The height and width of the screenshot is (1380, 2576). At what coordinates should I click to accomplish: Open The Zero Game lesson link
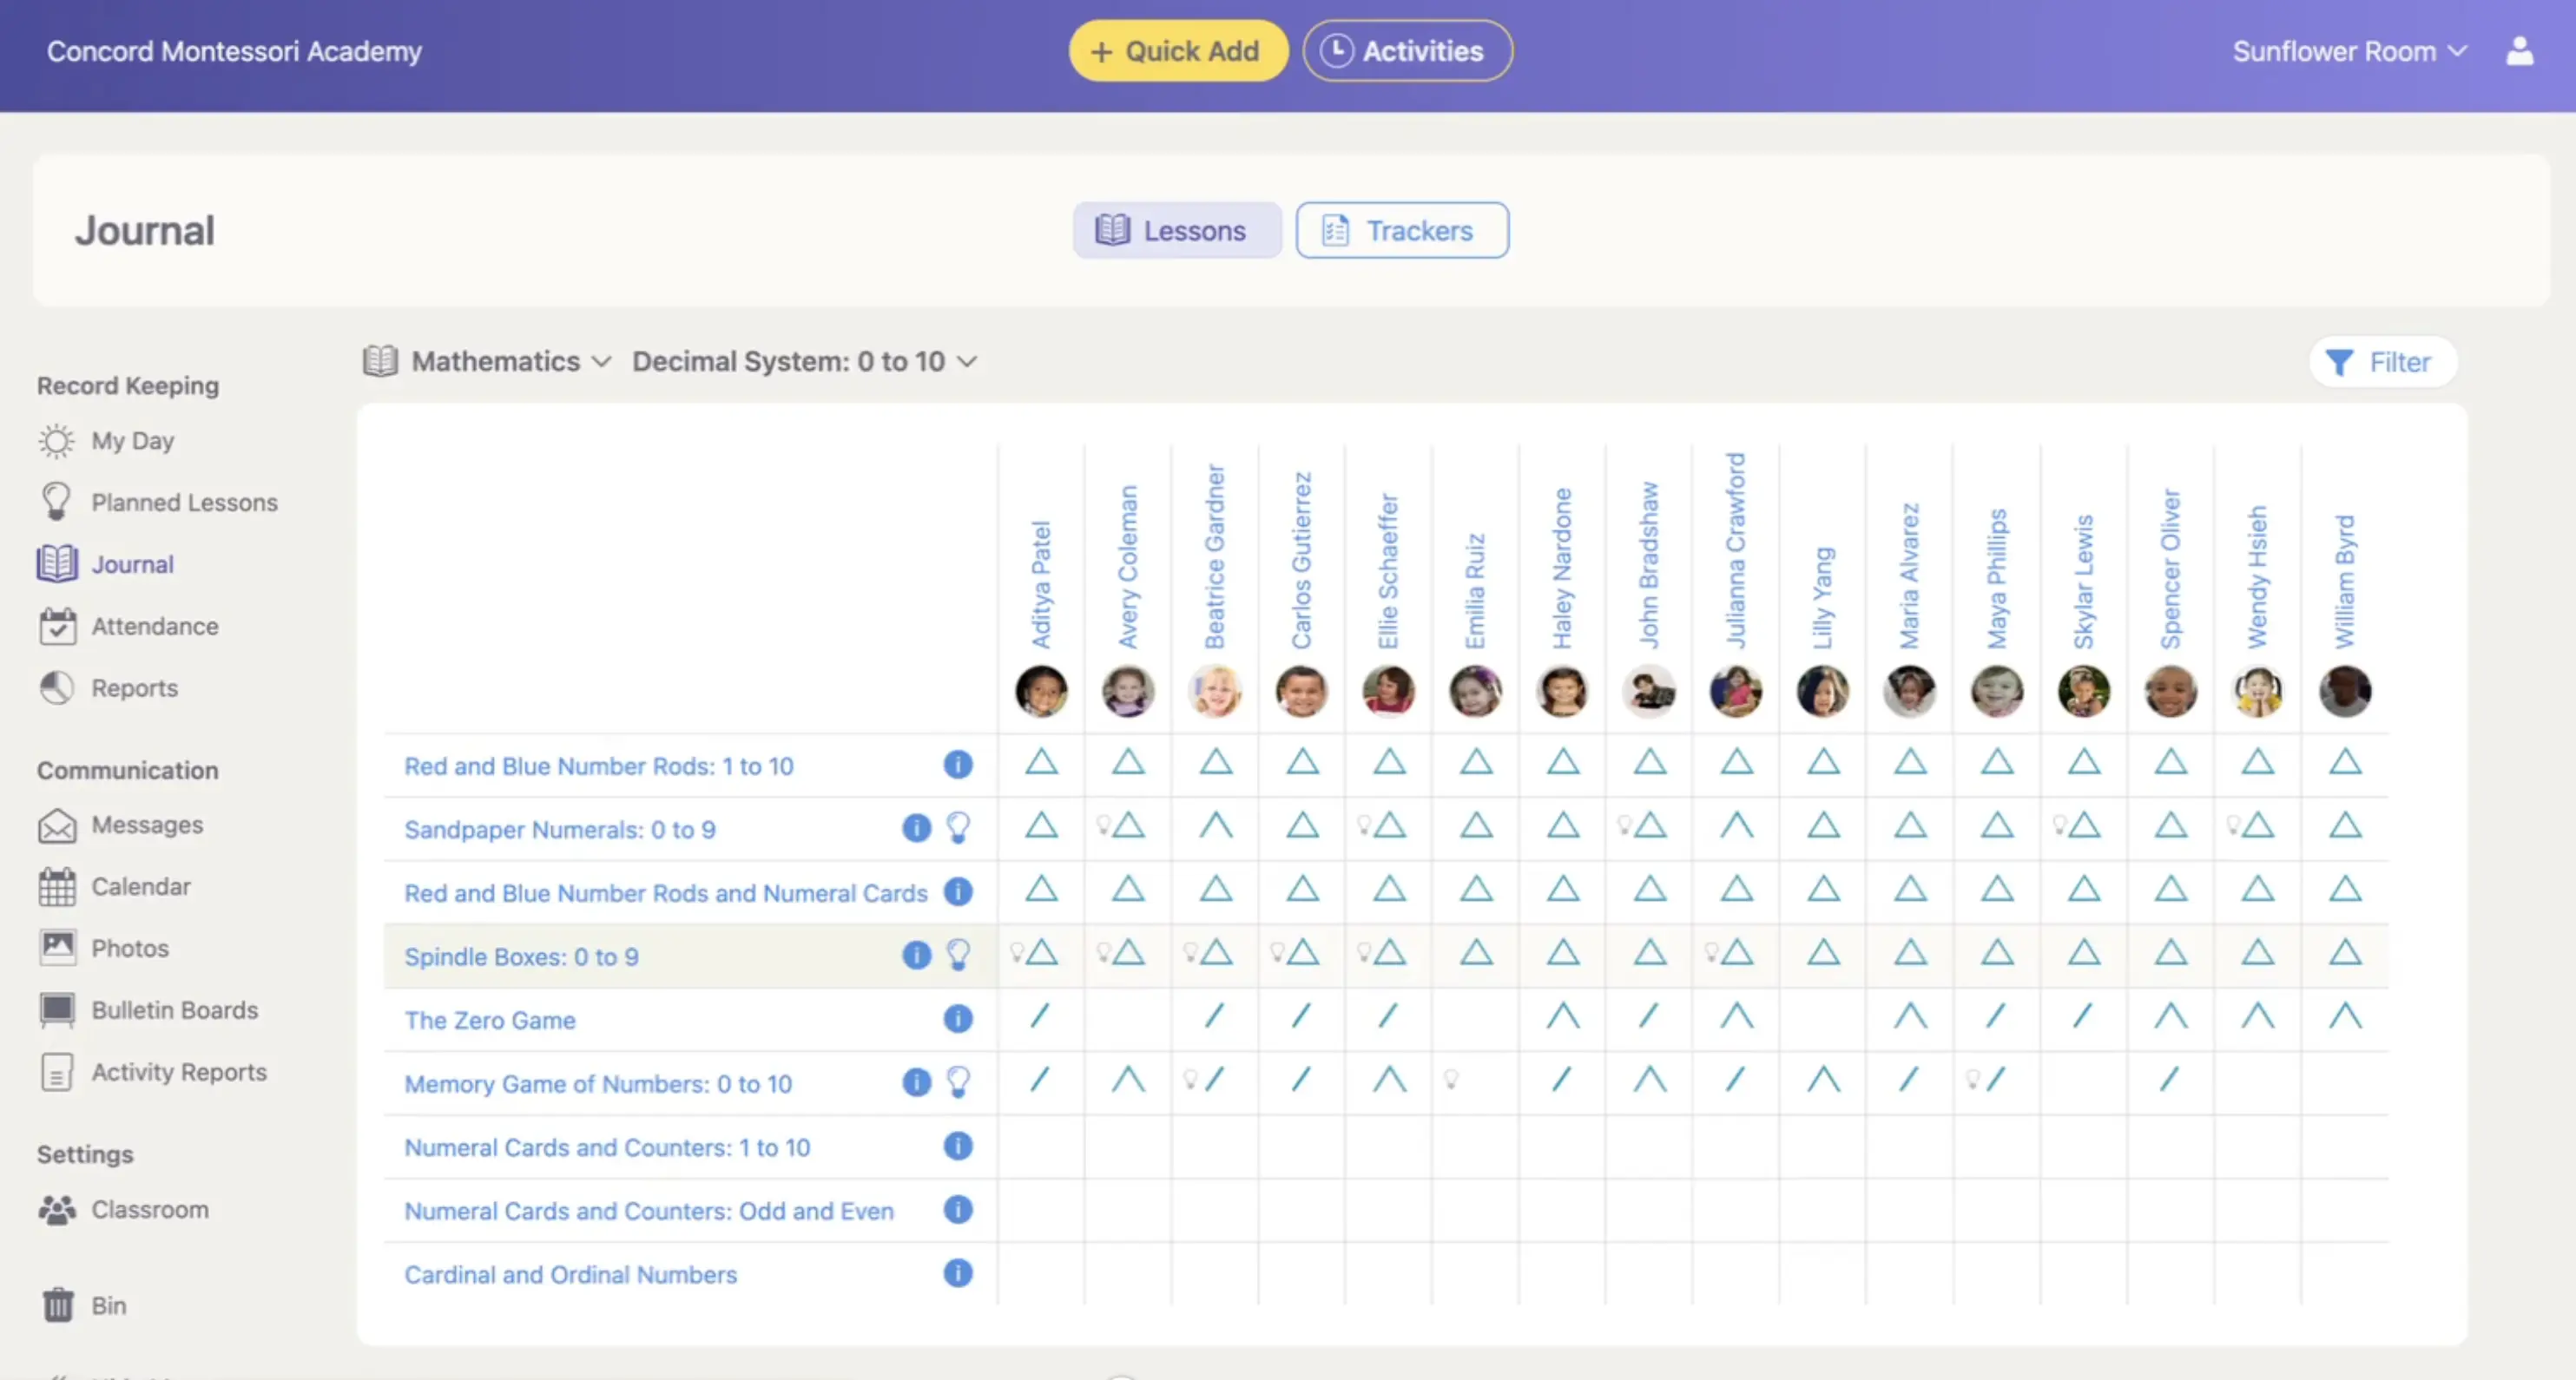pos(489,1020)
